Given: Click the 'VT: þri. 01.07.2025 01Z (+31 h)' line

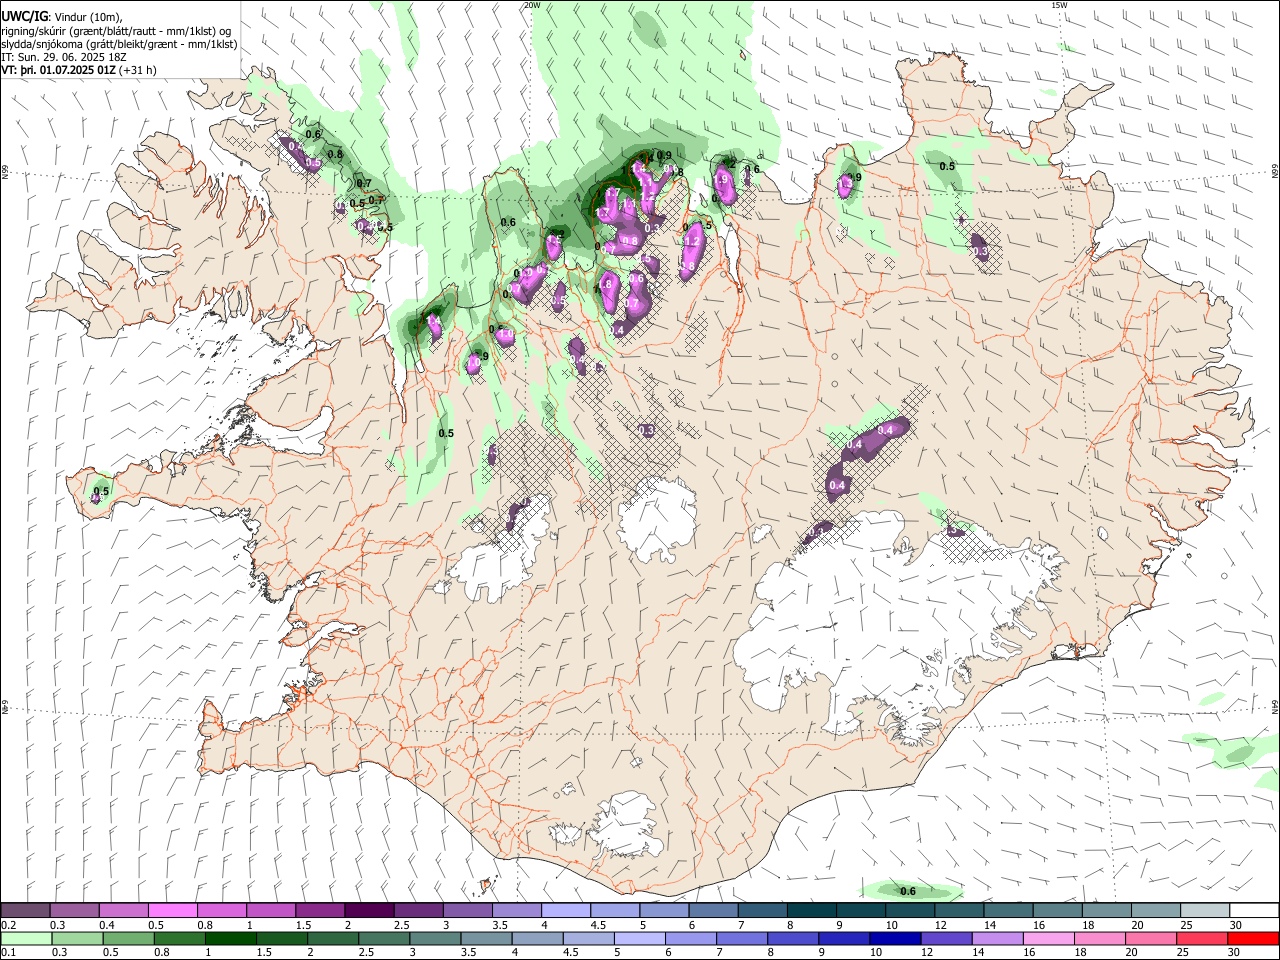Looking at the screenshot, I should [x=79, y=71].
